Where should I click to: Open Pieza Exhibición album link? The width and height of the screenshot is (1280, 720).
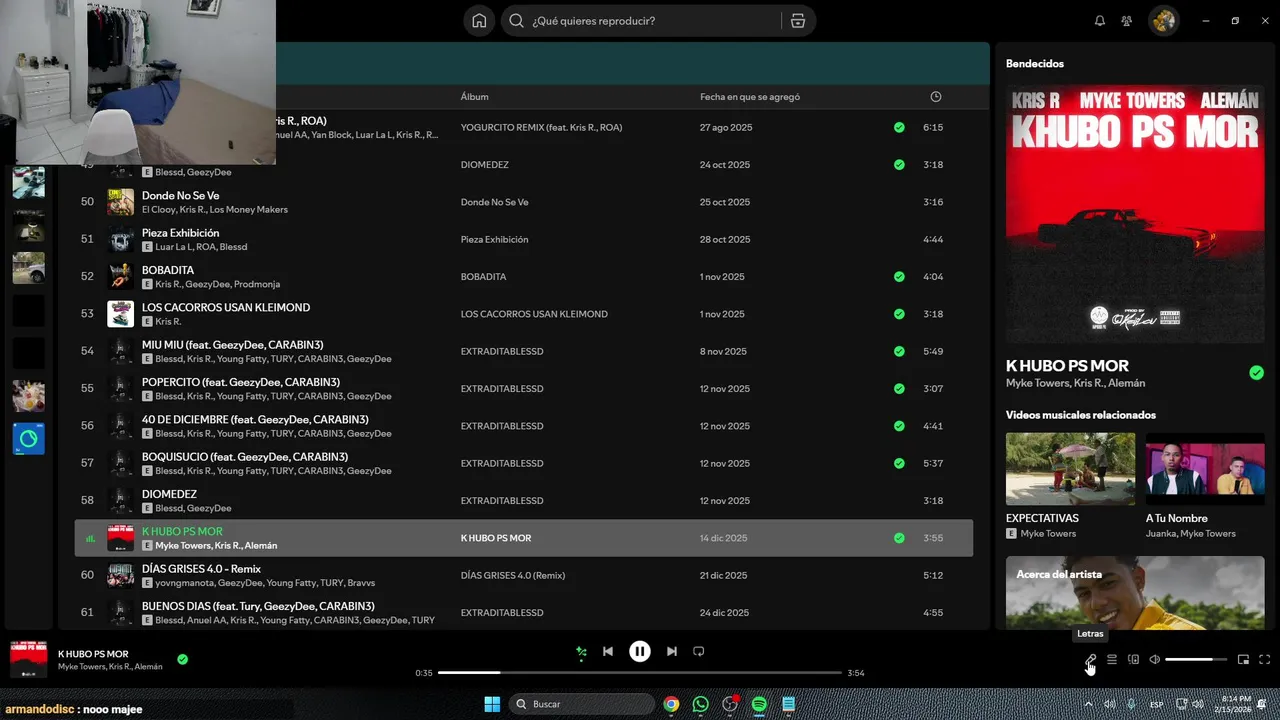point(494,240)
